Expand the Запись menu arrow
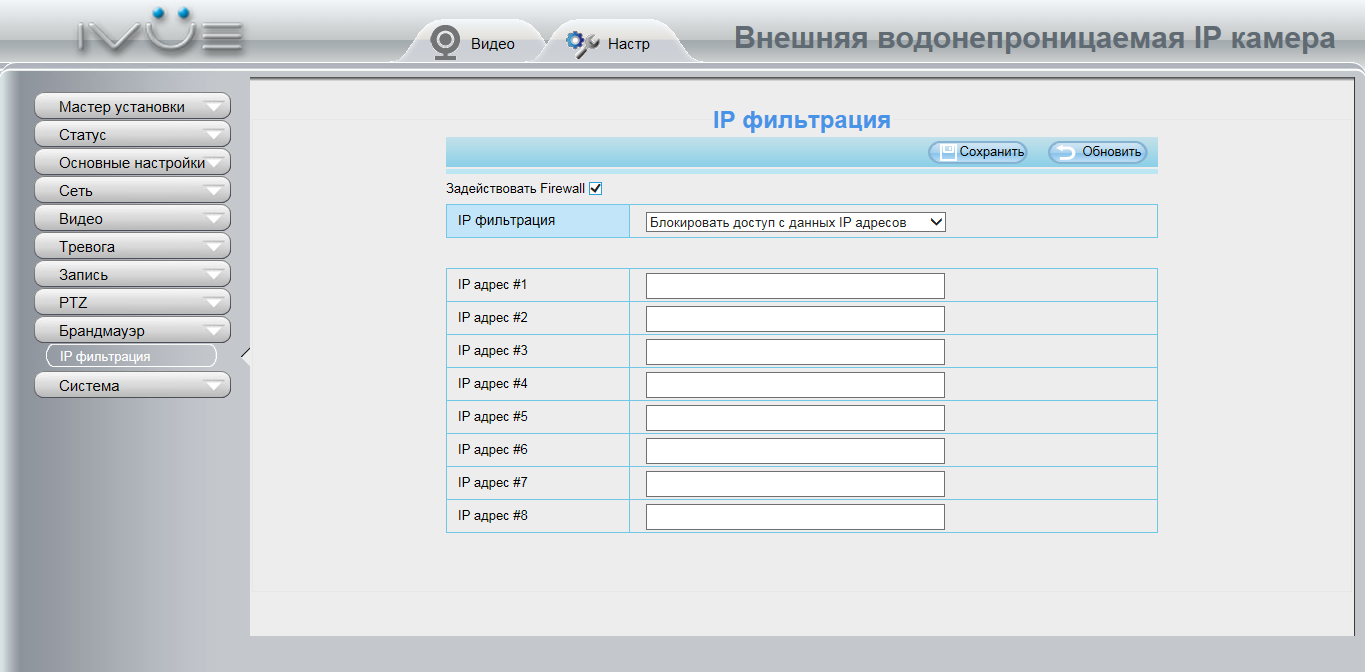 (x=213, y=275)
